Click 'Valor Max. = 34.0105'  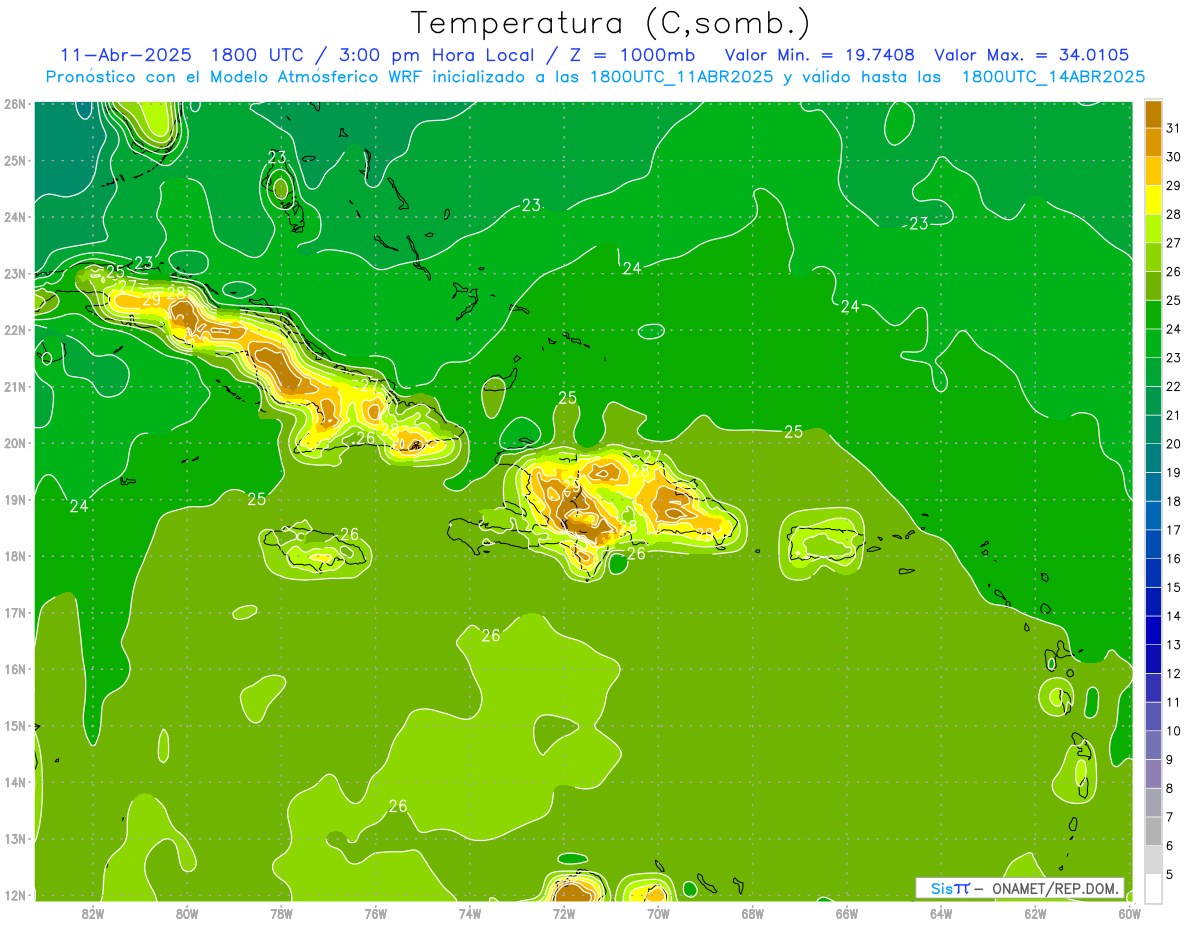(x=1032, y=55)
